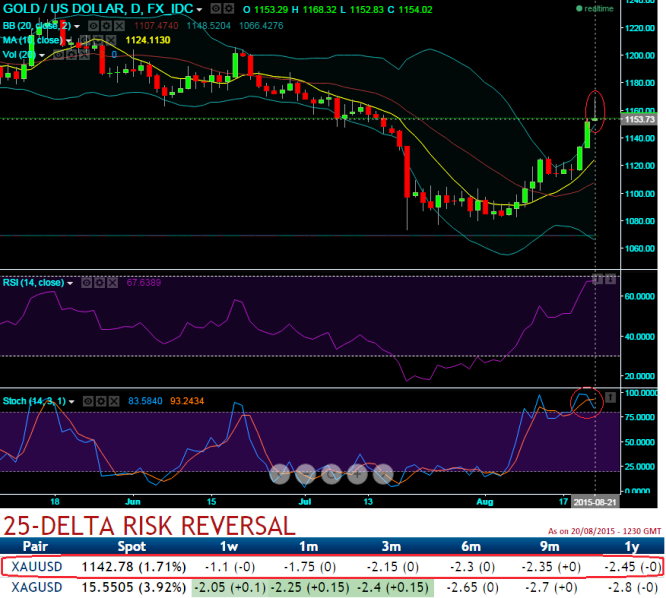Click XAGUSD spot 15.5505 (3.92%)

click(134, 587)
